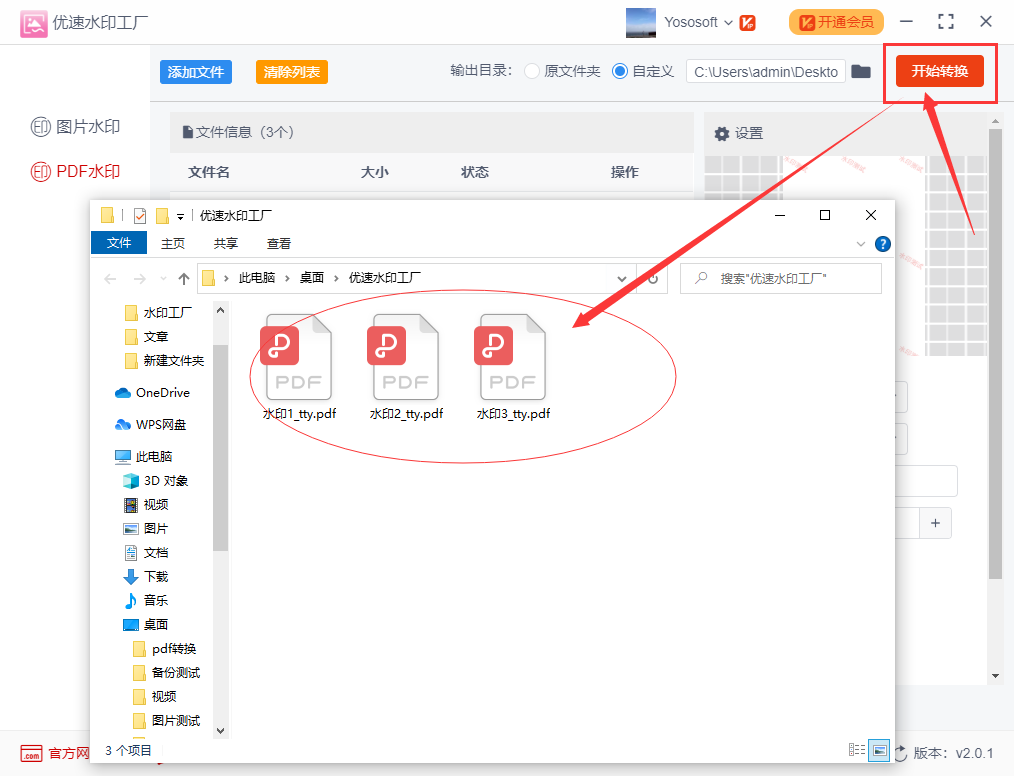This screenshot has width=1014, height=776.
Task: Click navigation pane scroll down arrow
Action: (x=221, y=731)
